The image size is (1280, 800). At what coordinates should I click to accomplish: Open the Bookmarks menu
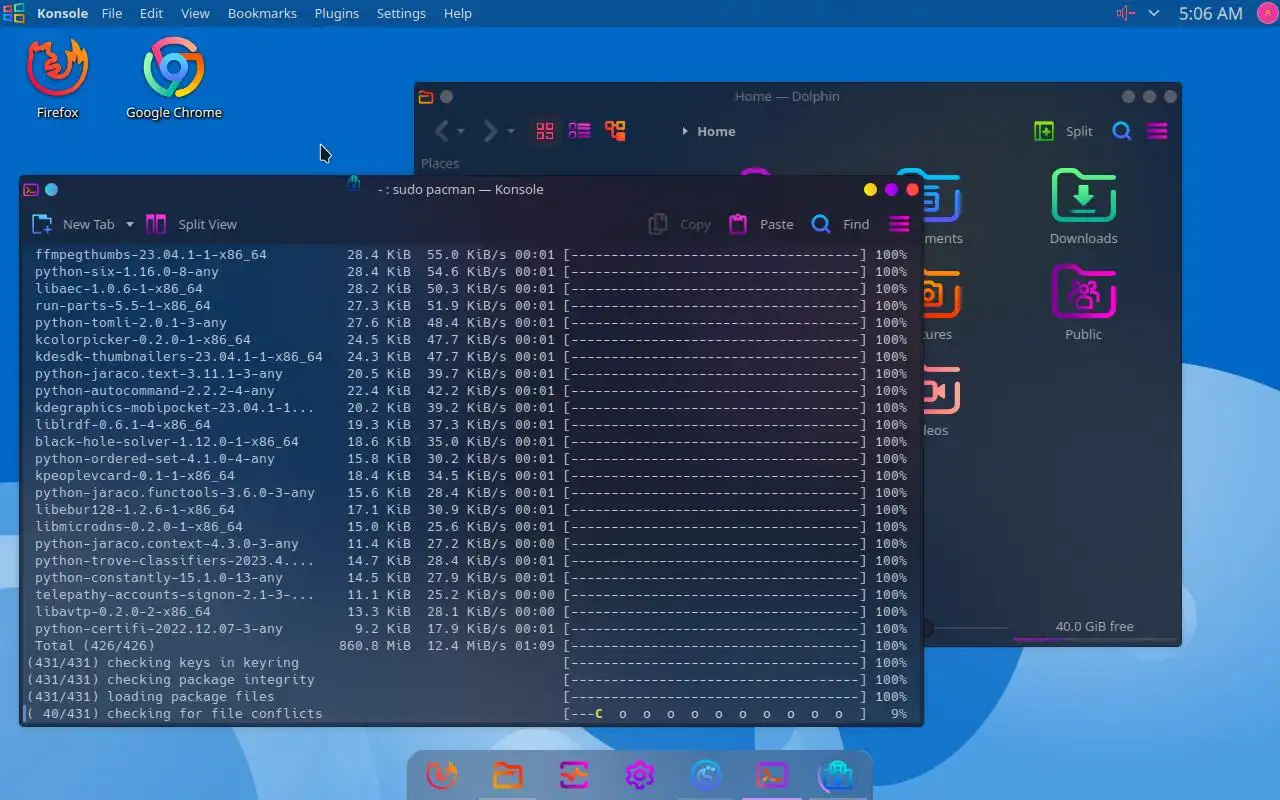(262, 13)
